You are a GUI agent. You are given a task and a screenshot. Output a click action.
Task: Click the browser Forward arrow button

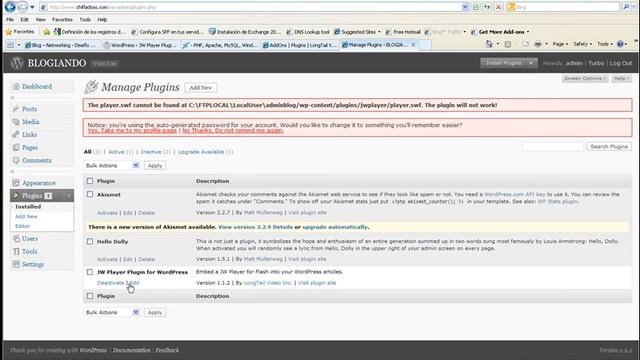(22, 7)
